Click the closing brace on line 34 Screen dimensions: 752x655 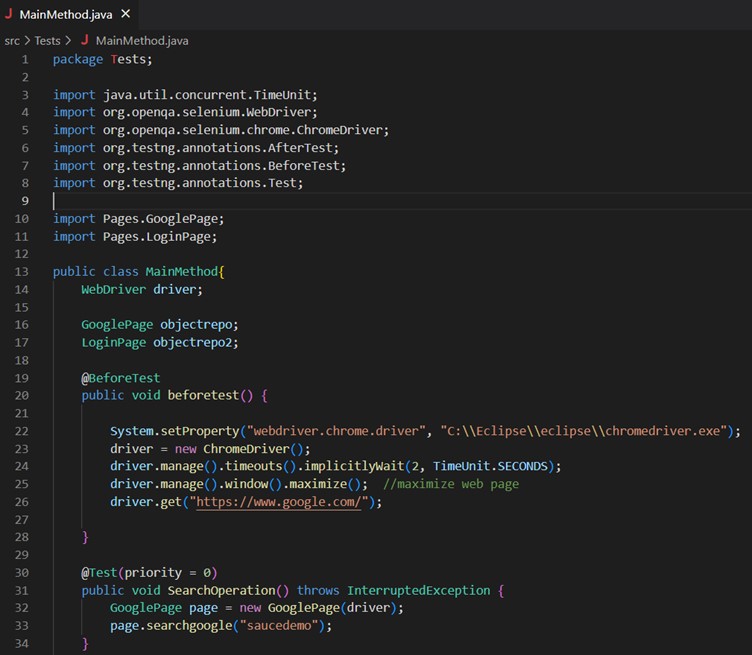(85, 643)
